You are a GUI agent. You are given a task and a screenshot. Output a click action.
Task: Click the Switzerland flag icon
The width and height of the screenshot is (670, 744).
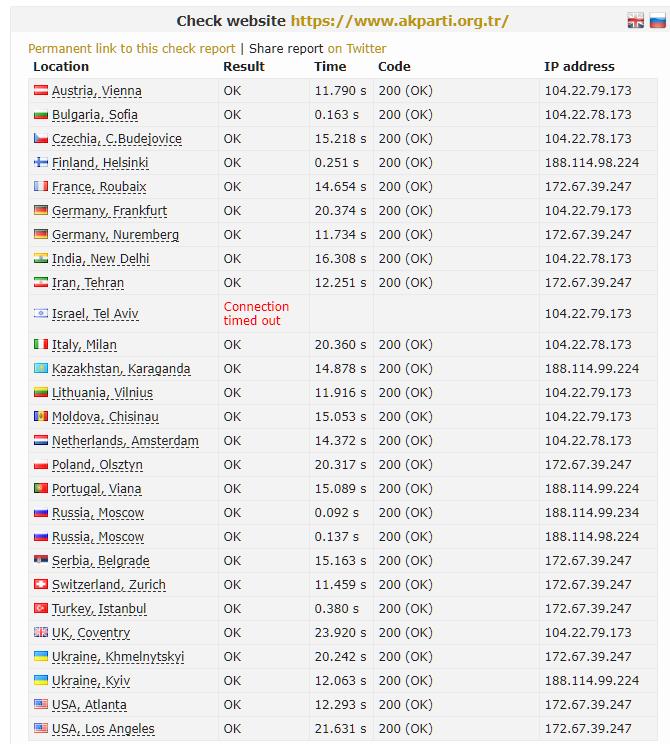click(41, 585)
